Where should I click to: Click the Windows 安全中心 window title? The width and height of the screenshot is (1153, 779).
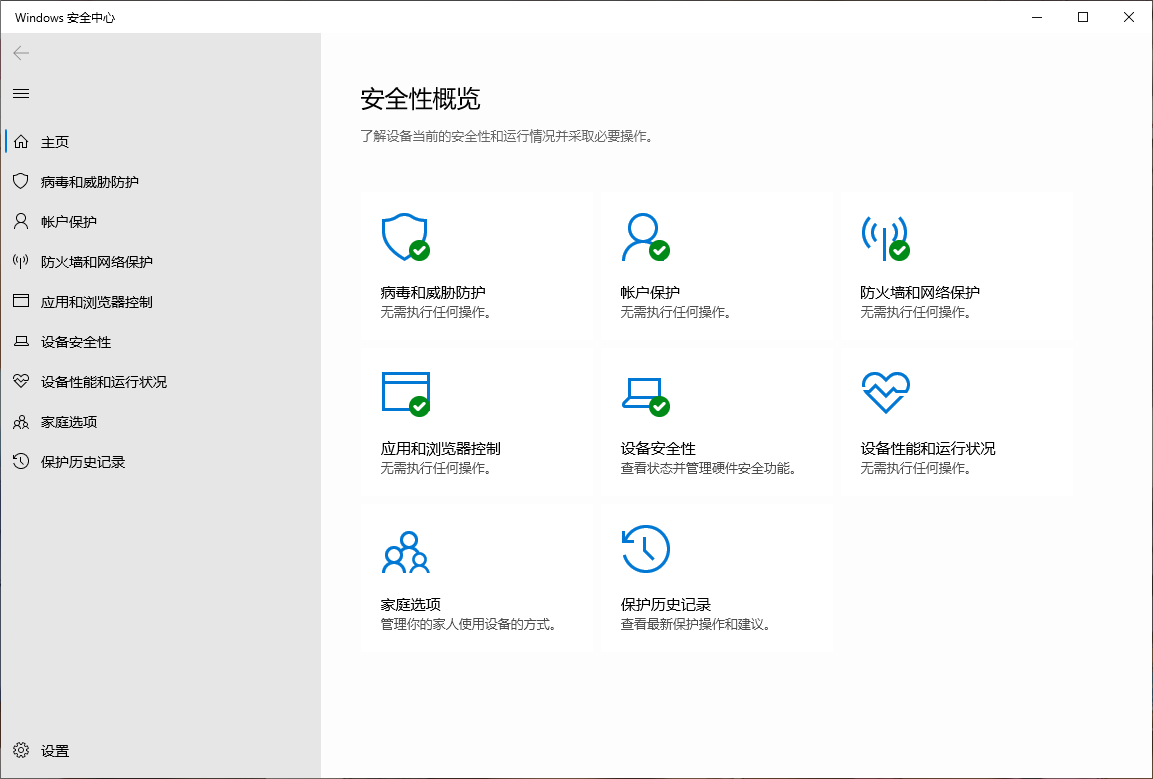coord(65,18)
